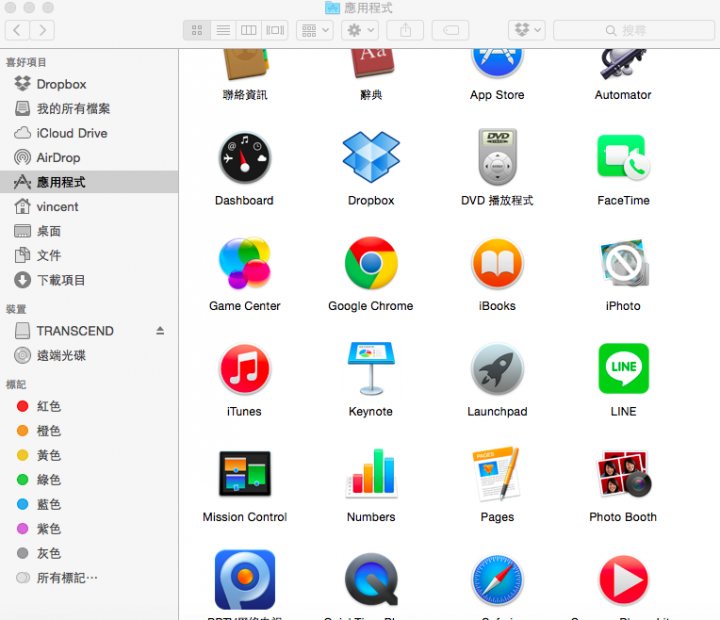Open iCloud Drive in sidebar
Image resolution: width=720 pixels, height=620 pixels.
click(x=89, y=133)
